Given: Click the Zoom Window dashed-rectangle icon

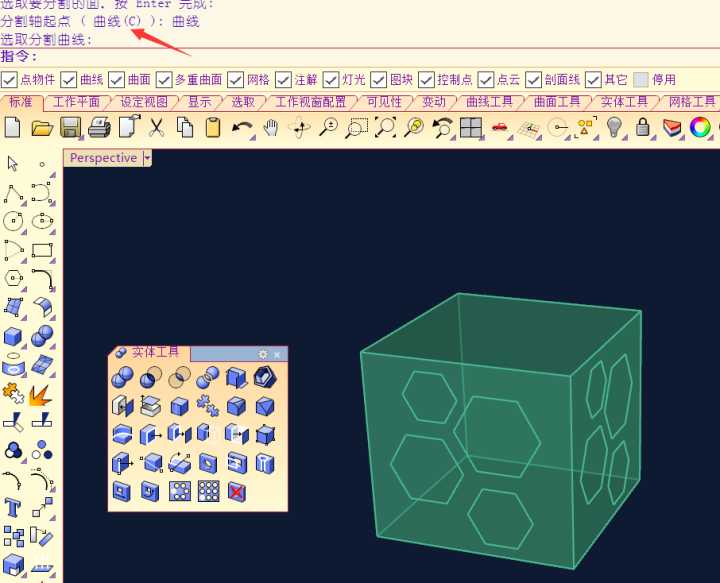Looking at the screenshot, I should coord(357,127).
